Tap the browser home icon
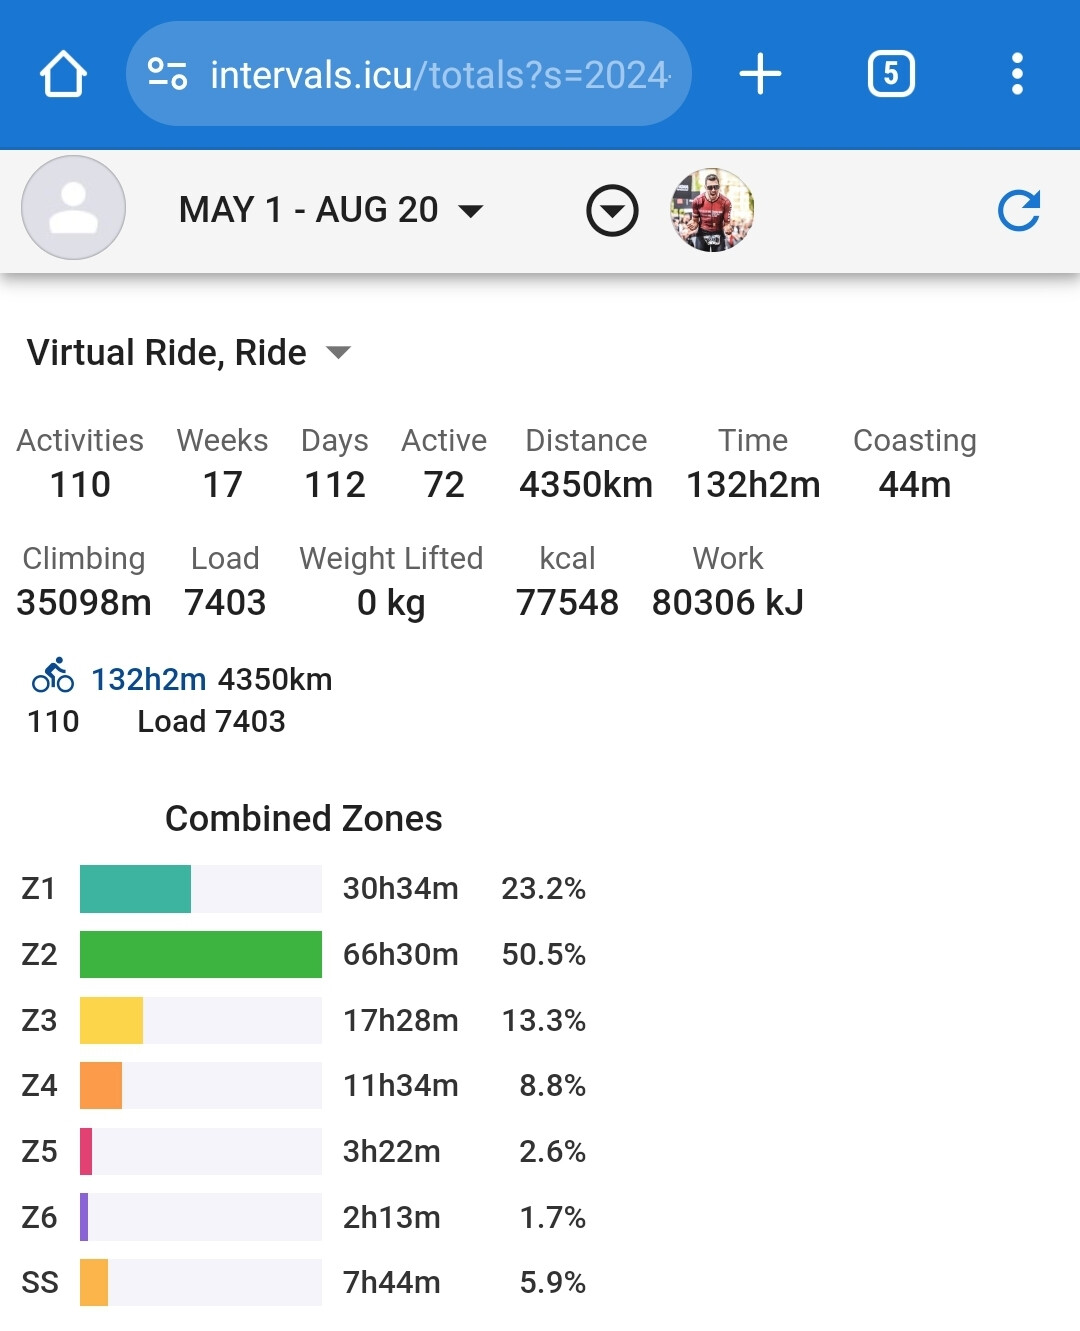The width and height of the screenshot is (1080, 1331). tap(63, 74)
